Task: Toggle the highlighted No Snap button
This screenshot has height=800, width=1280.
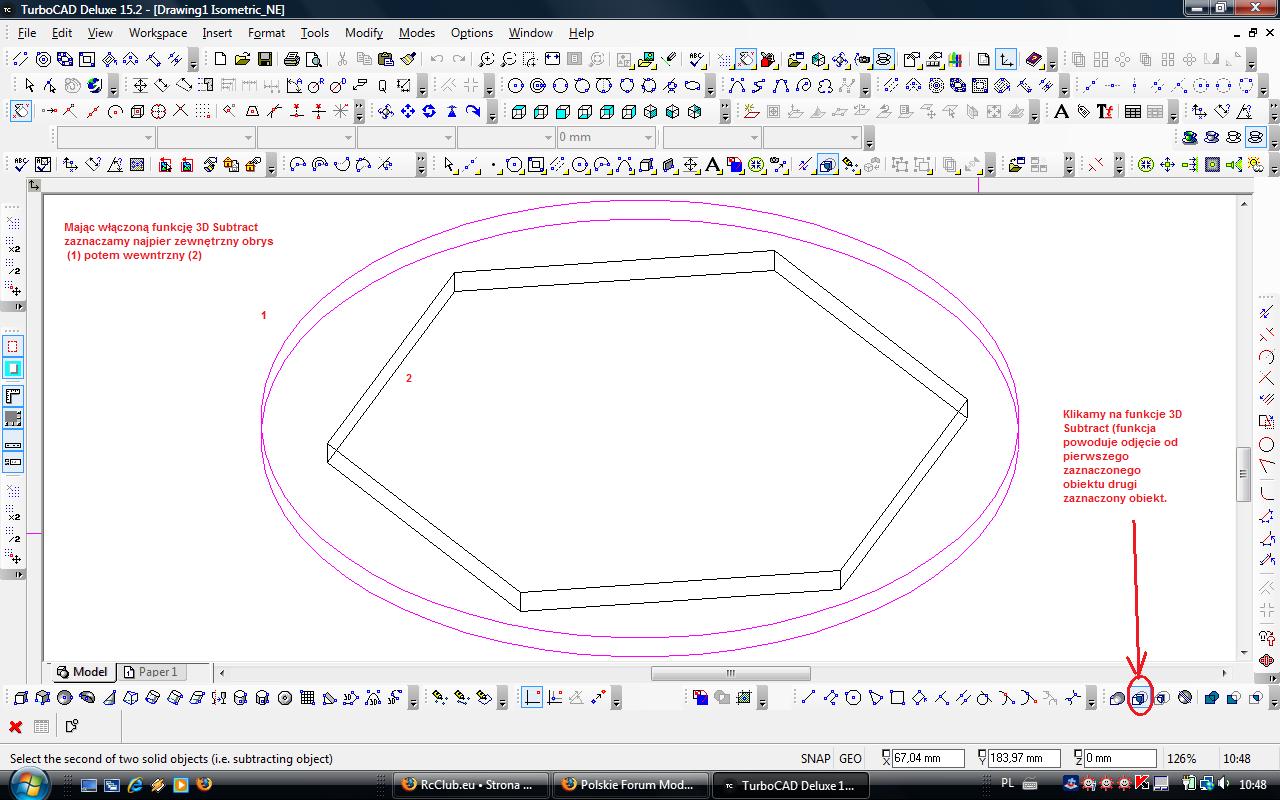Action: pos(20,111)
